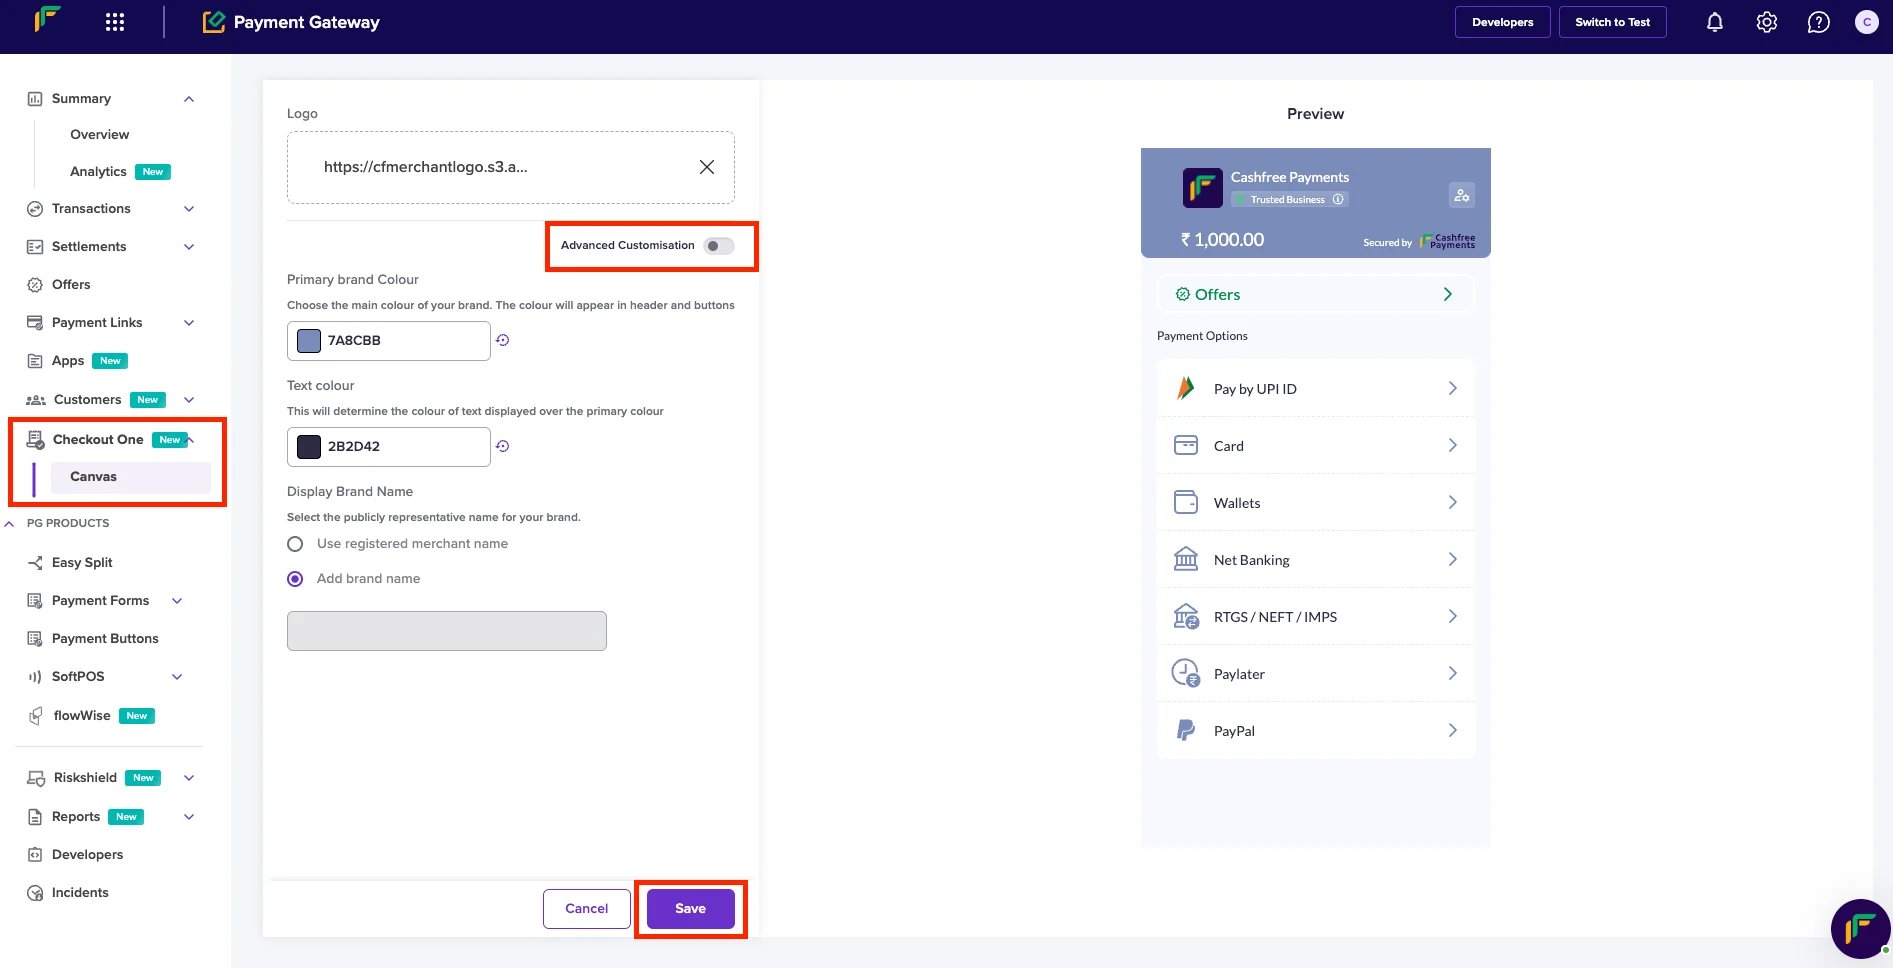Open user profile avatar
Screen dimensions: 1893x968
1866,22
